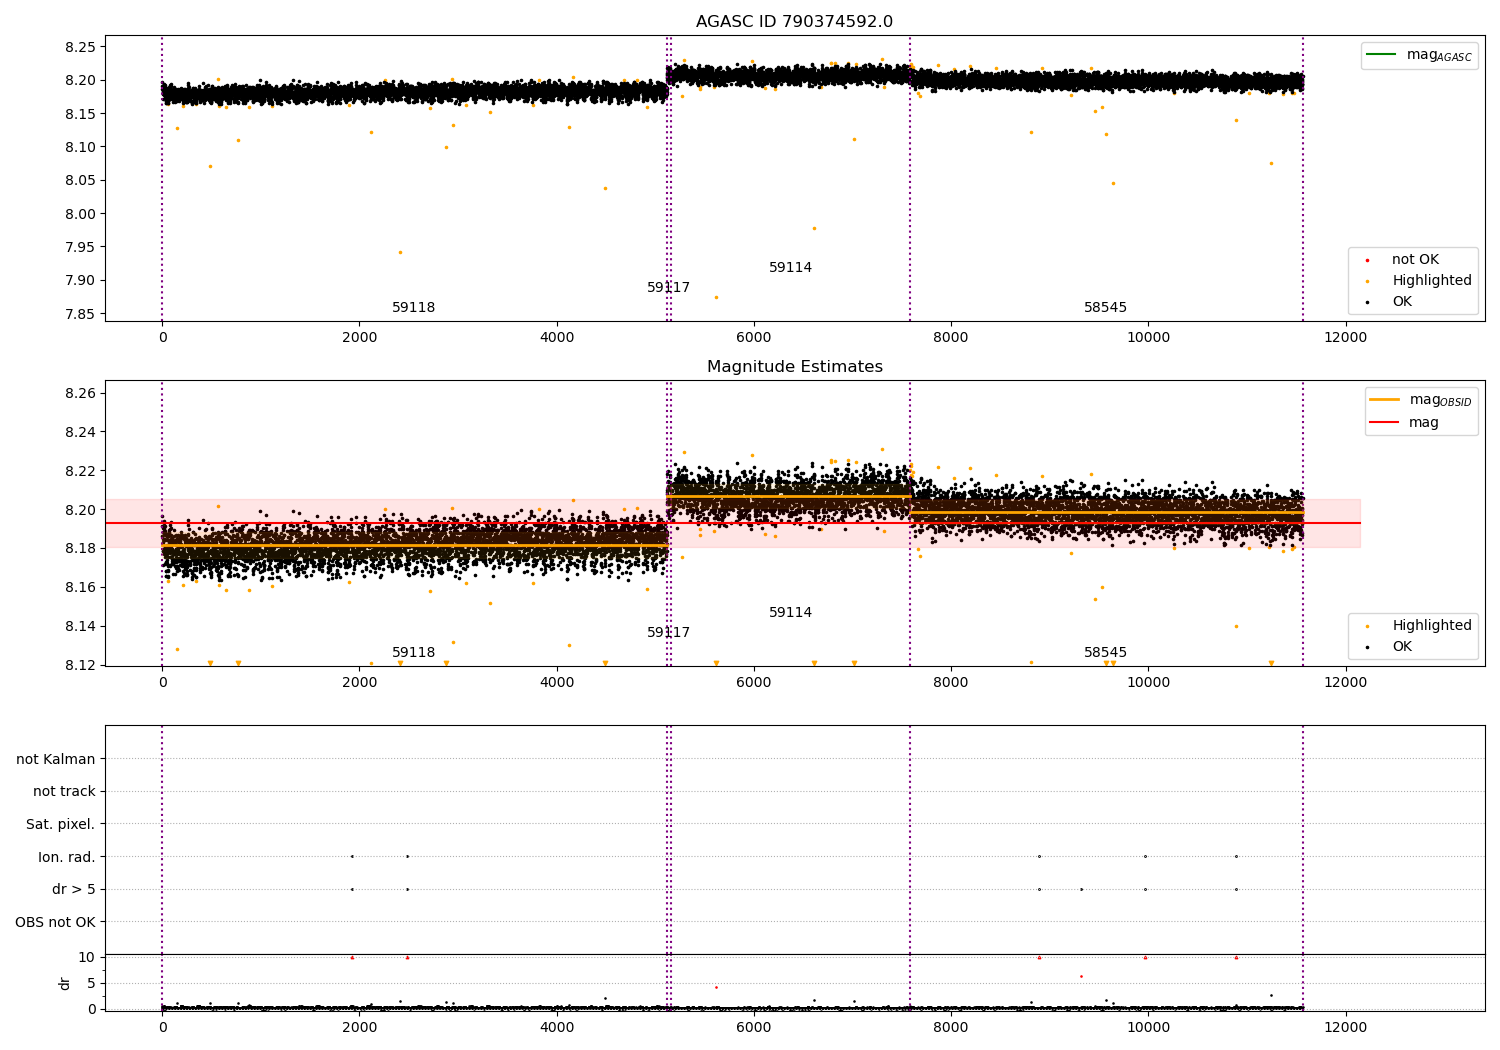Click the 'not Kalman' row label
The image size is (1500, 1050).
pyautogui.click(x=56, y=759)
